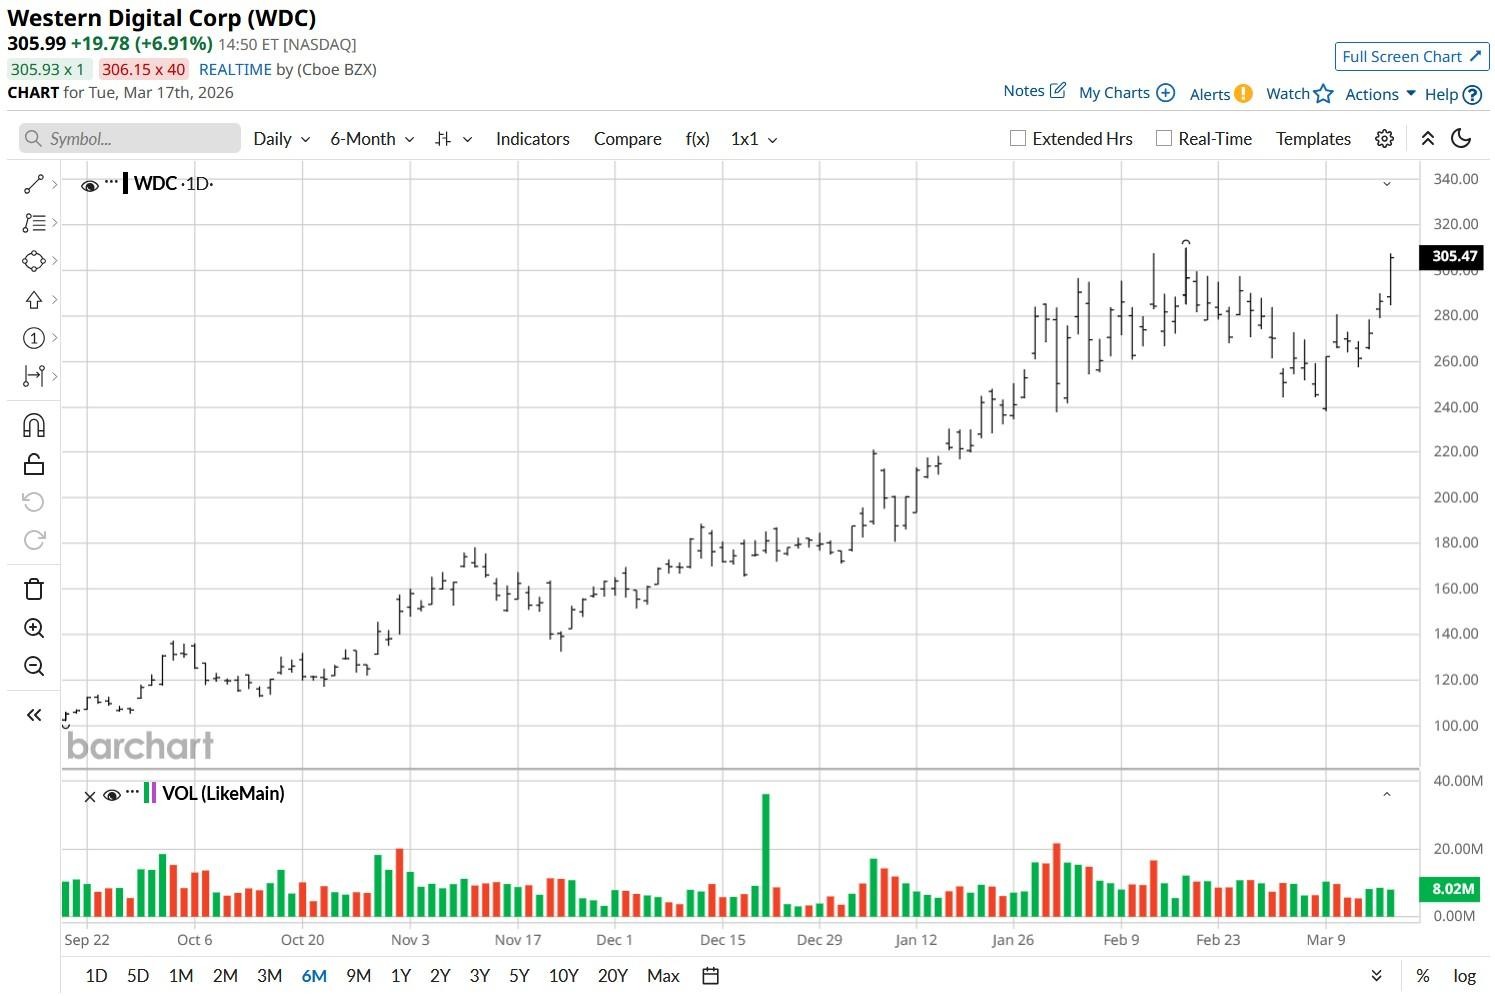
Task: Switch to dark mode moon icon
Action: (x=1461, y=139)
